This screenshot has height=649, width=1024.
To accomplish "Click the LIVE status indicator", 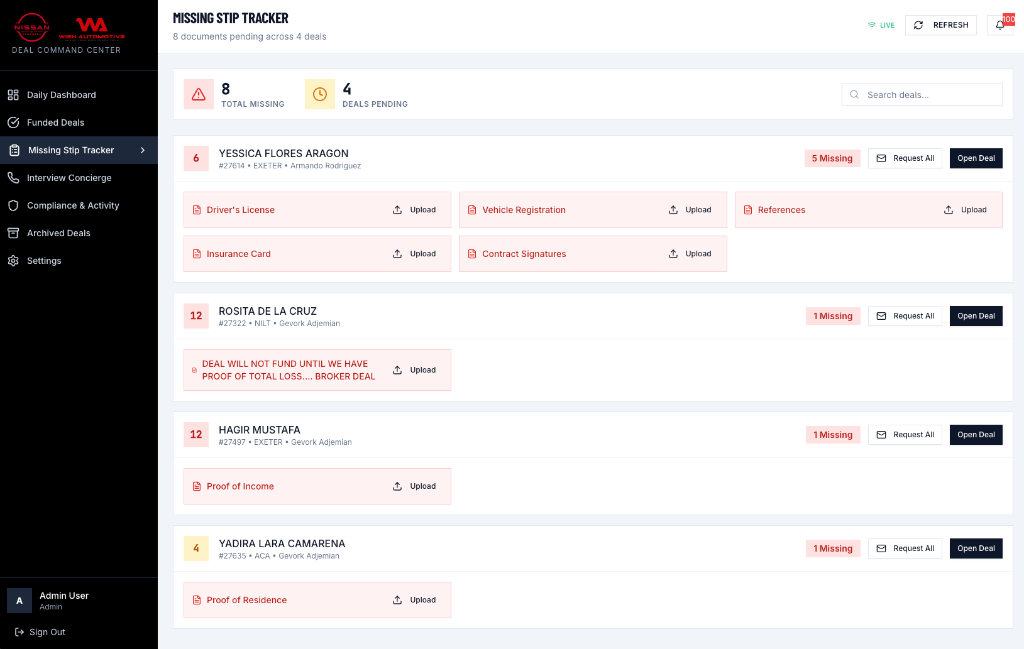I will tap(881, 25).
